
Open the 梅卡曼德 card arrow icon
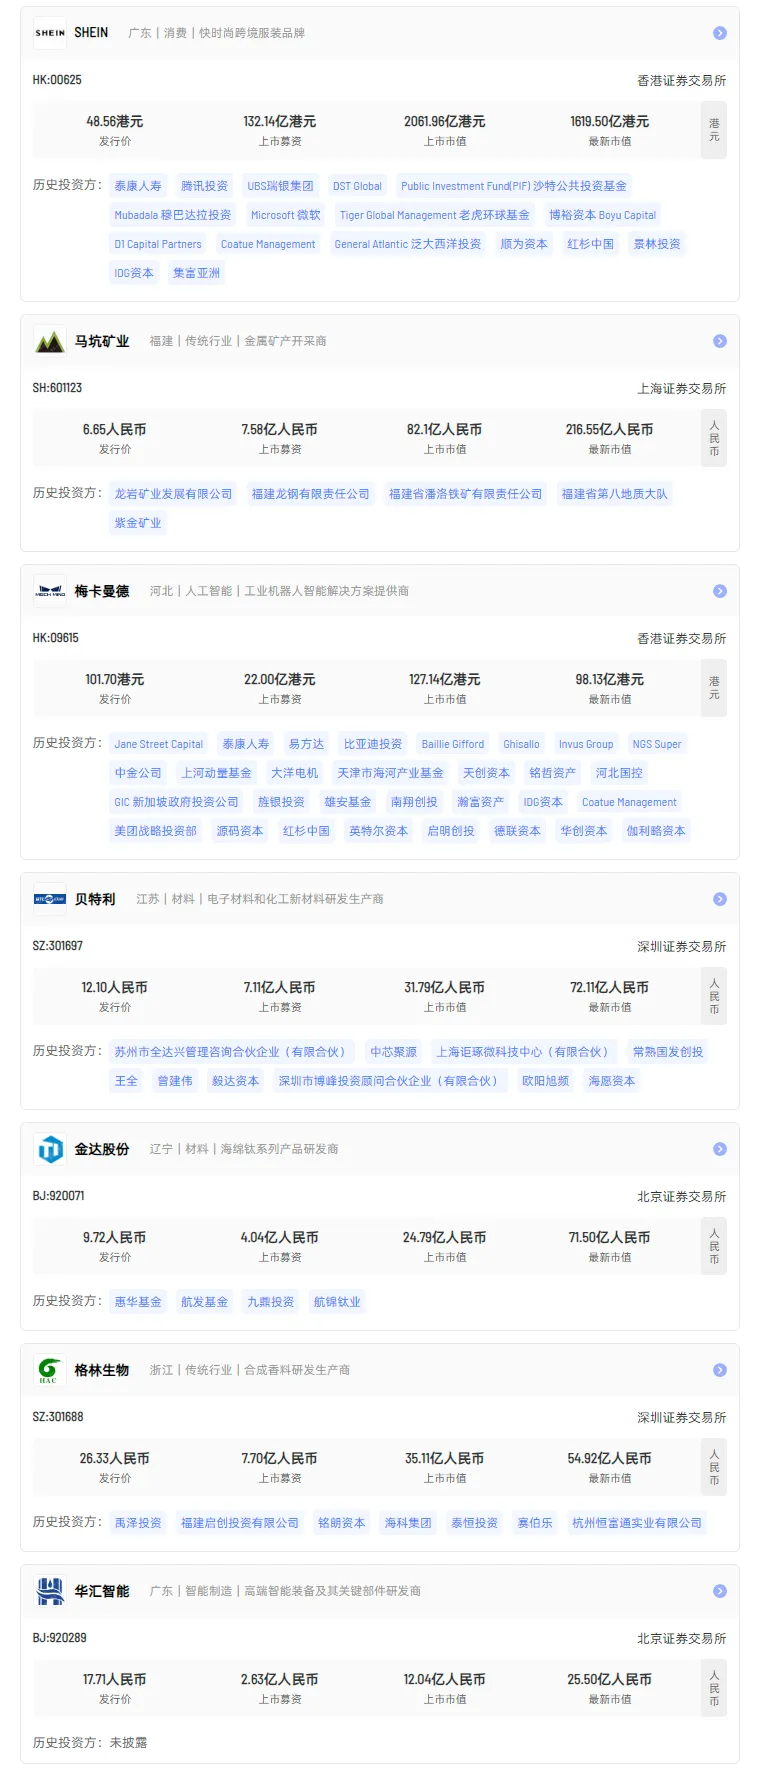click(x=719, y=591)
